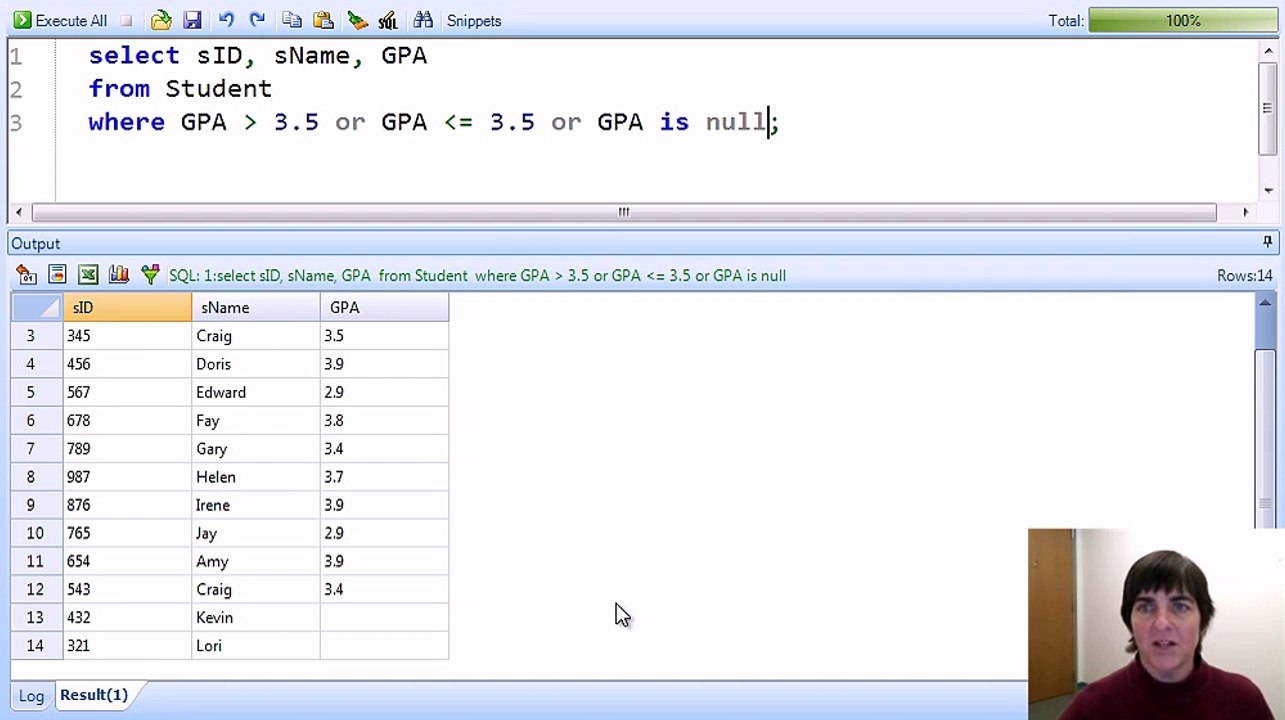The width and height of the screenshot is (1285, 720).
Task: Click the Total progress bar showing 100%
Action: [1183, 20]
